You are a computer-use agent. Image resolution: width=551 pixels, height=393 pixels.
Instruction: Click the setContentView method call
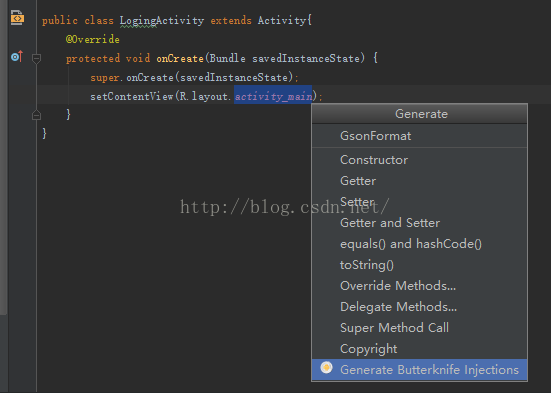[x=132, y=96]
